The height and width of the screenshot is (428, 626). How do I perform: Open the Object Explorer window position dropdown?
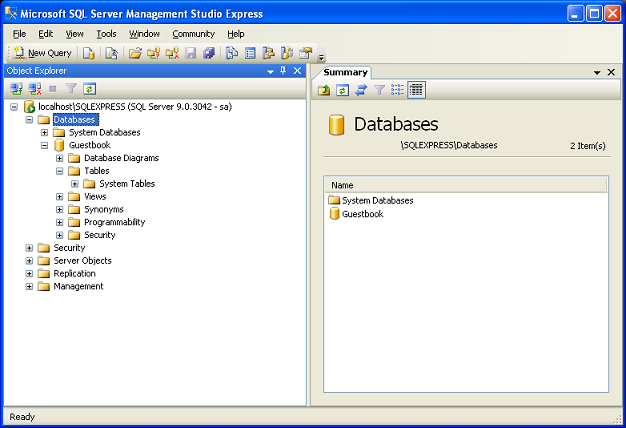click(270, 71)
